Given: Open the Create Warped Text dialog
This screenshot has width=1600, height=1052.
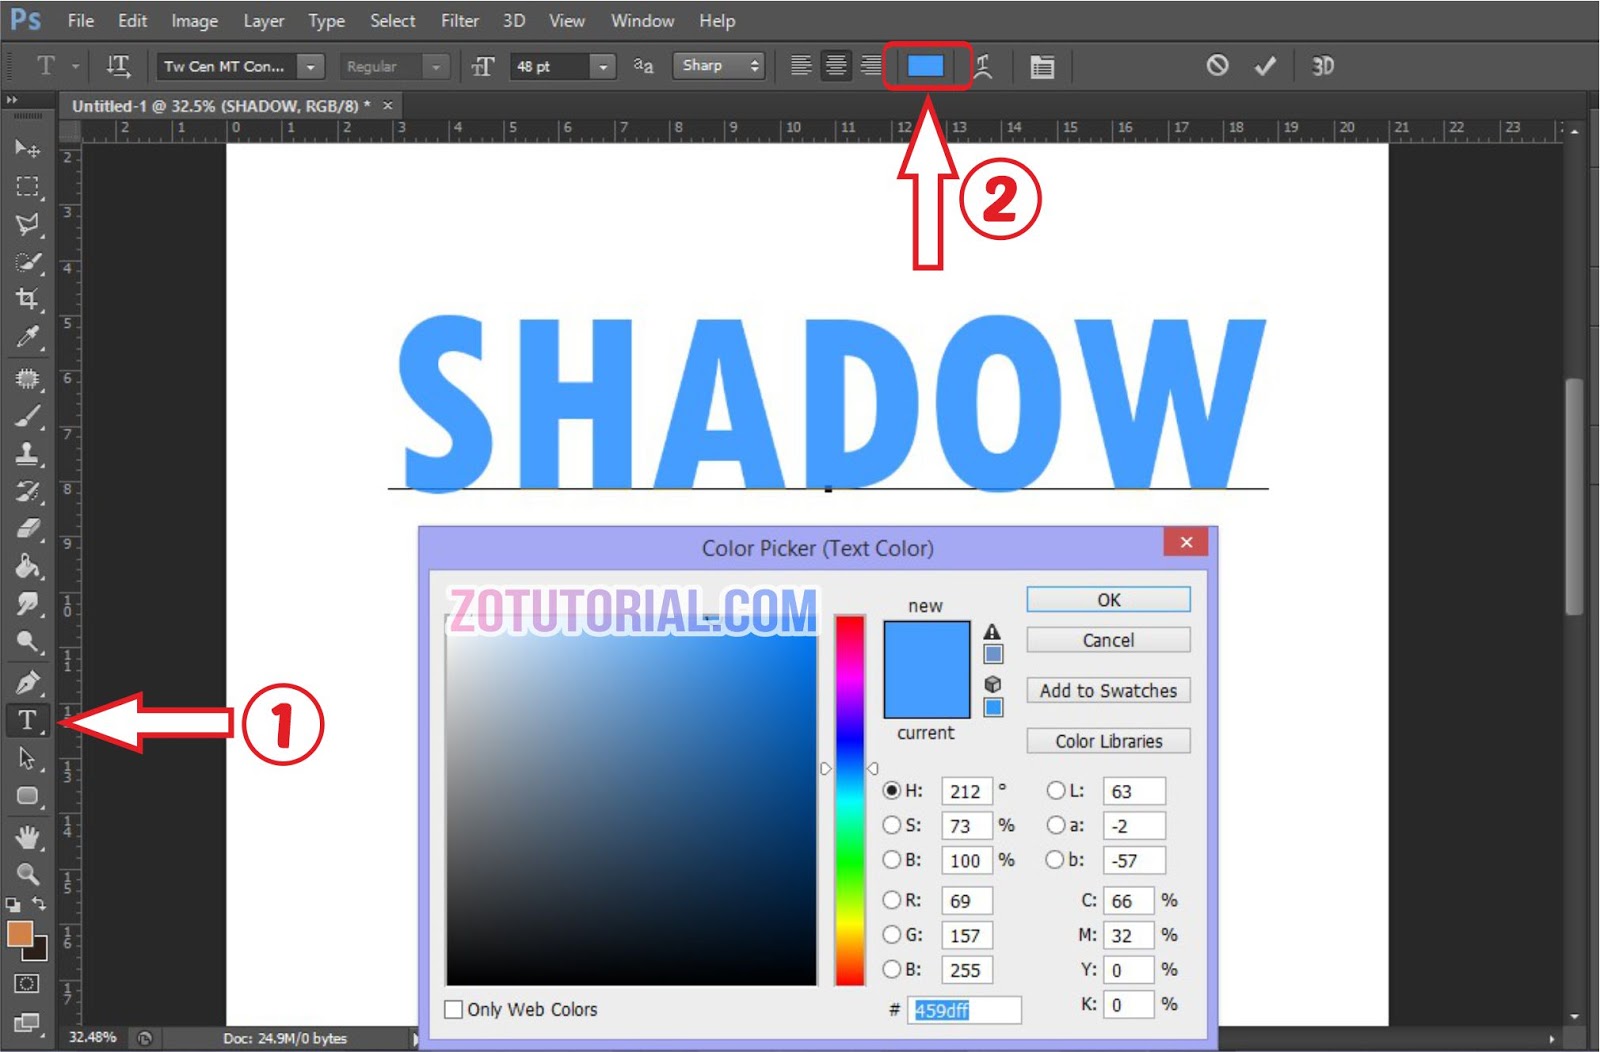Looking at the screenshot, I should pos(983,66).
